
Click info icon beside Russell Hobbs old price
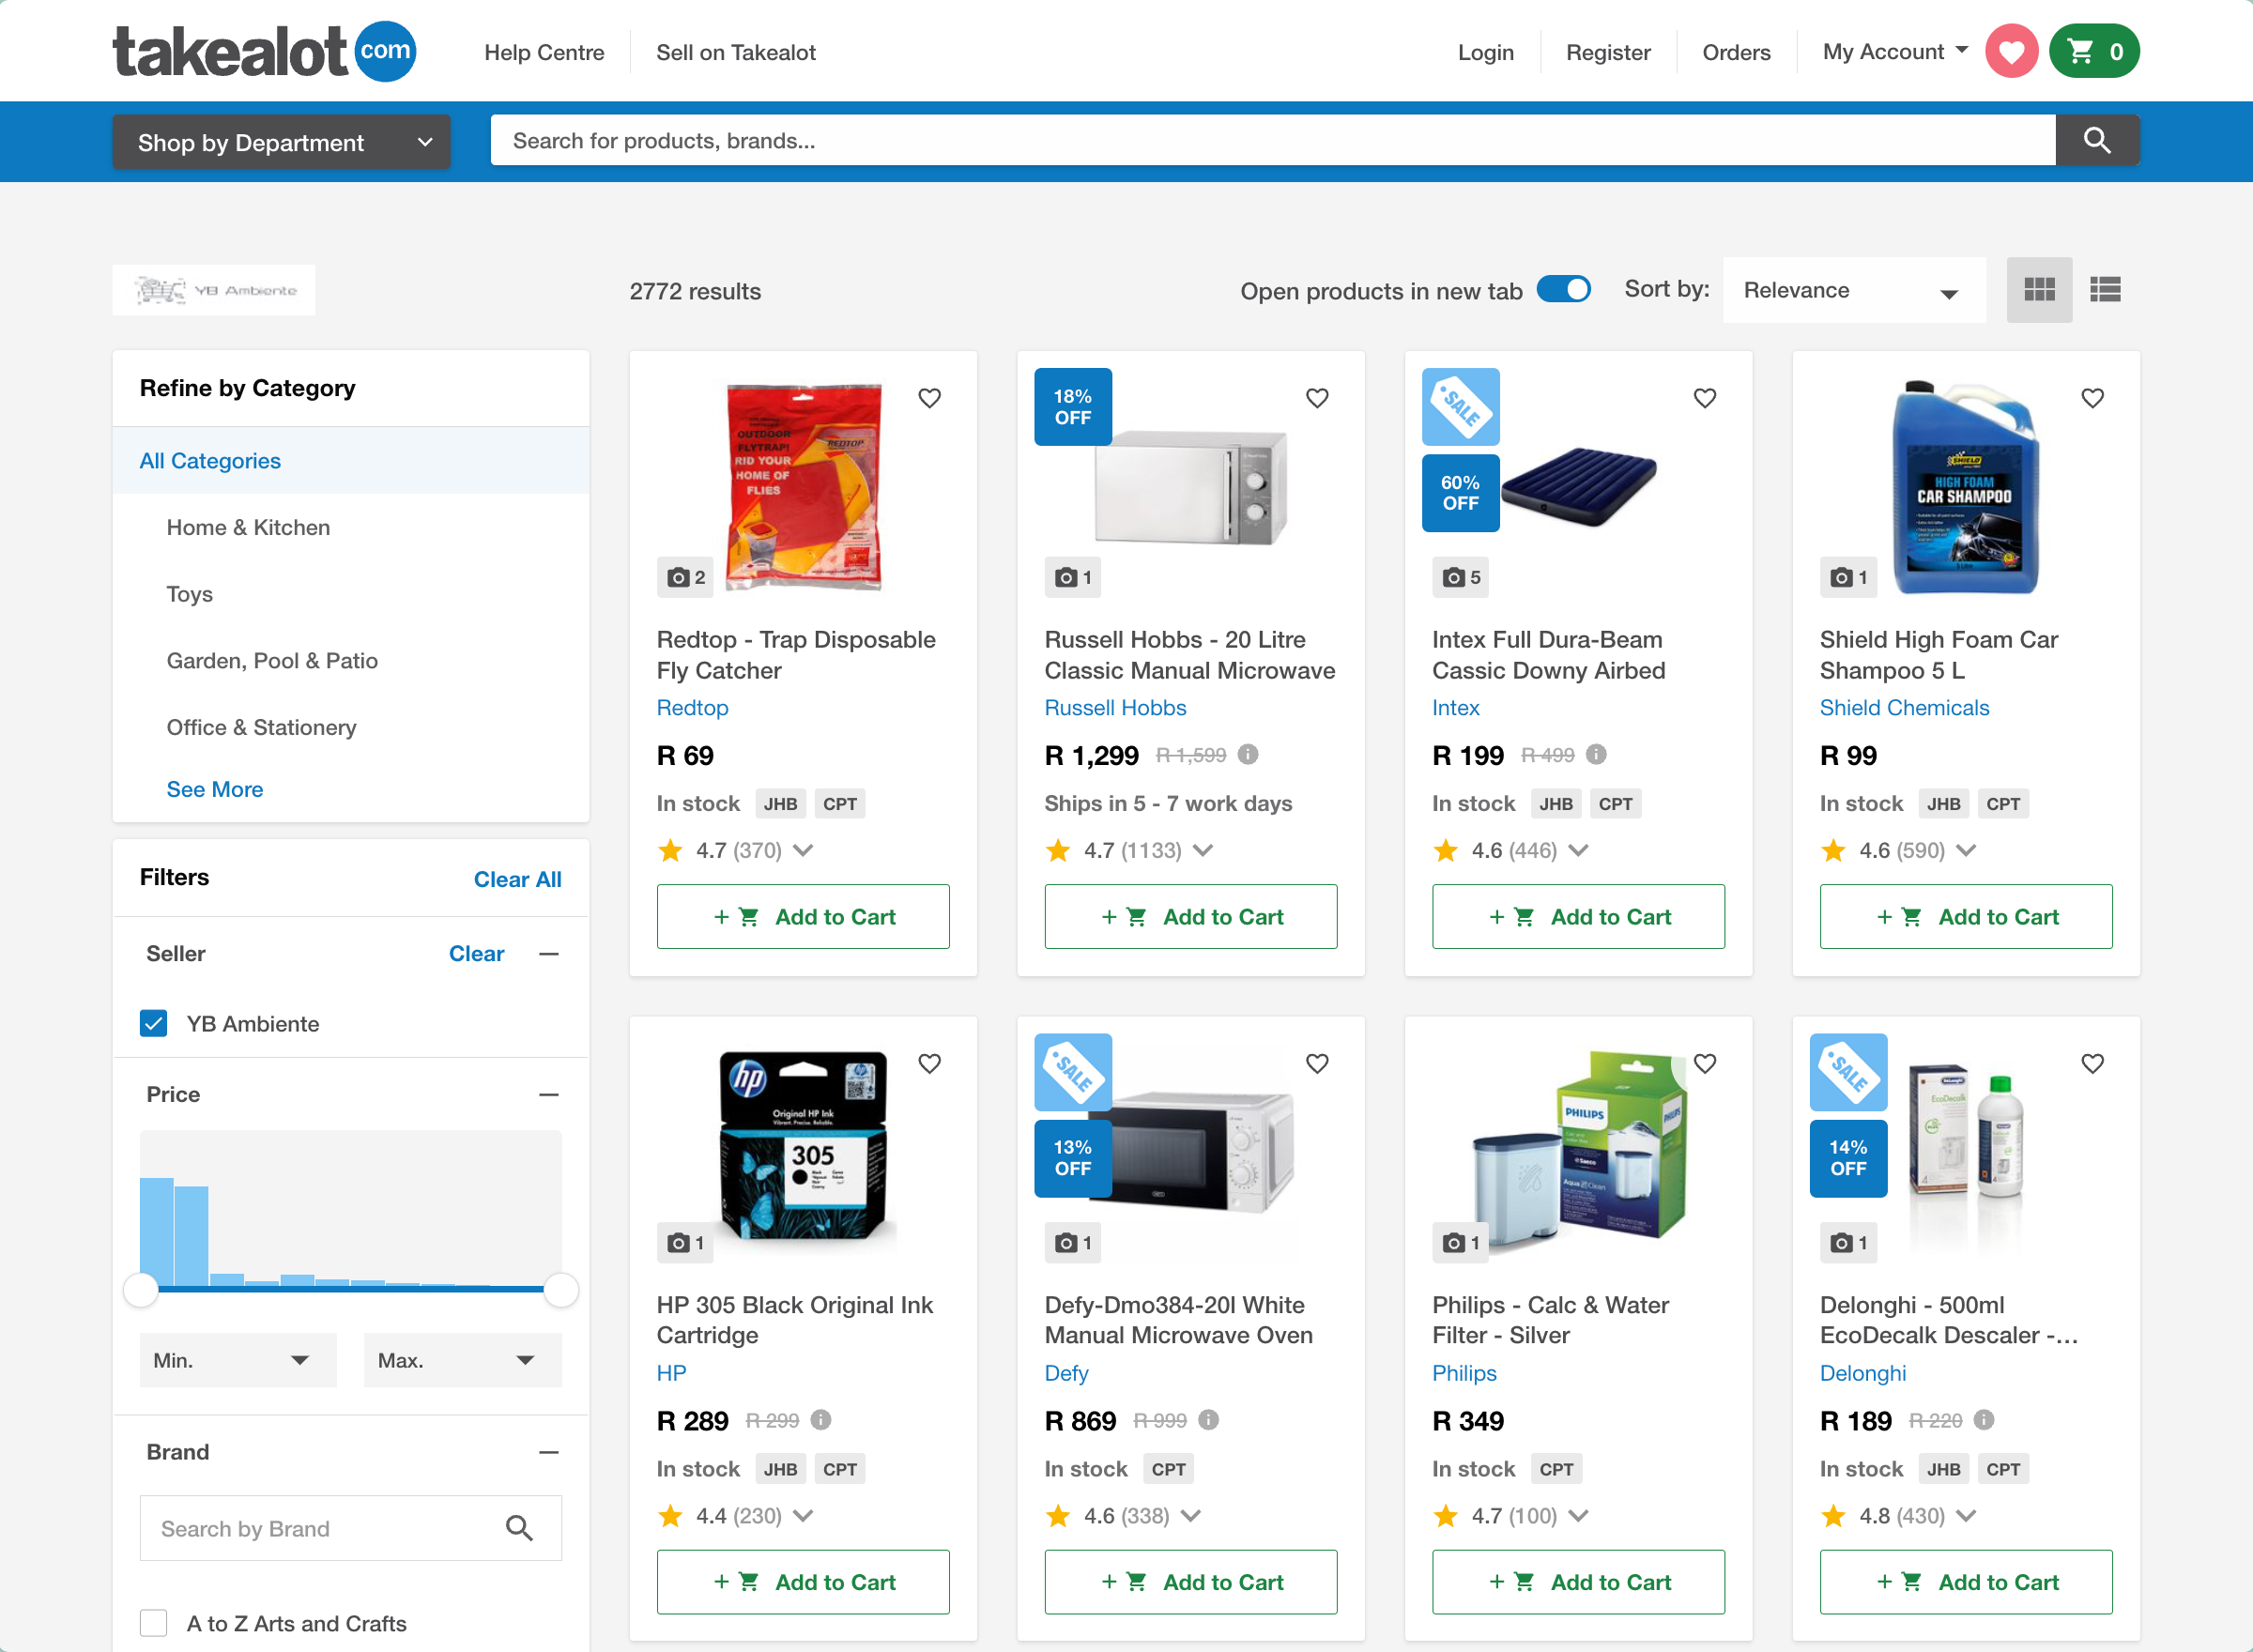pos(1248,754)
